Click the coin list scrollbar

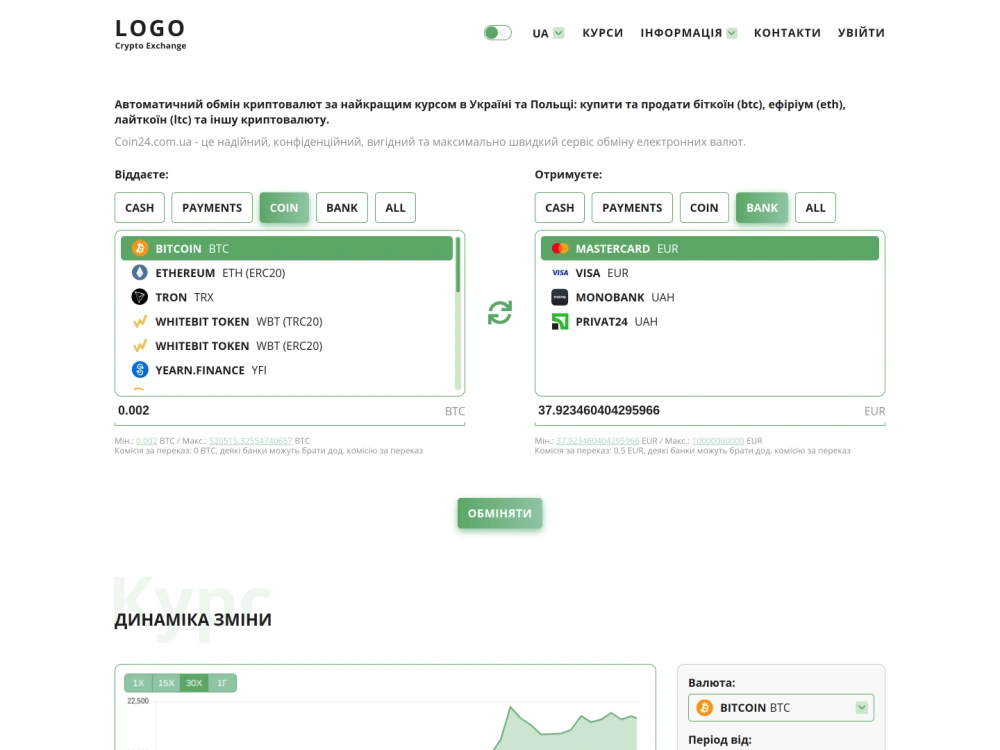coord(458,312)
